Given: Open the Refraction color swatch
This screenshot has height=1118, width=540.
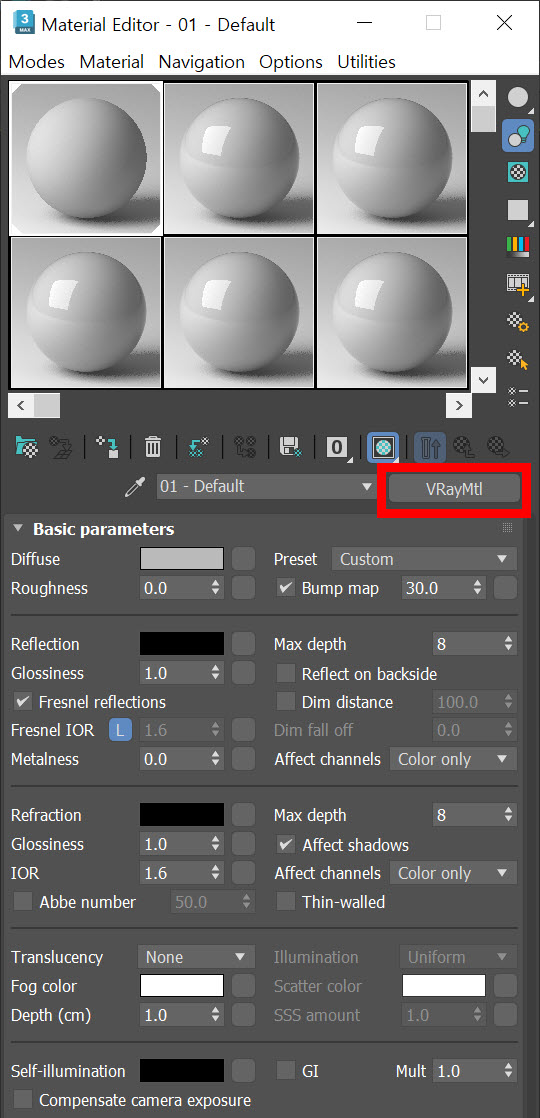Looking at the screenshot, I should 182,815.
